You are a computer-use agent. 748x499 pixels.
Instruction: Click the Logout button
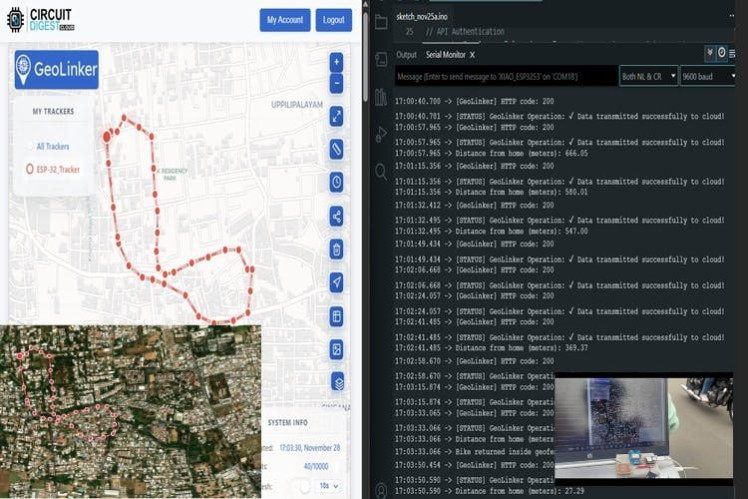tap(334, 20)
